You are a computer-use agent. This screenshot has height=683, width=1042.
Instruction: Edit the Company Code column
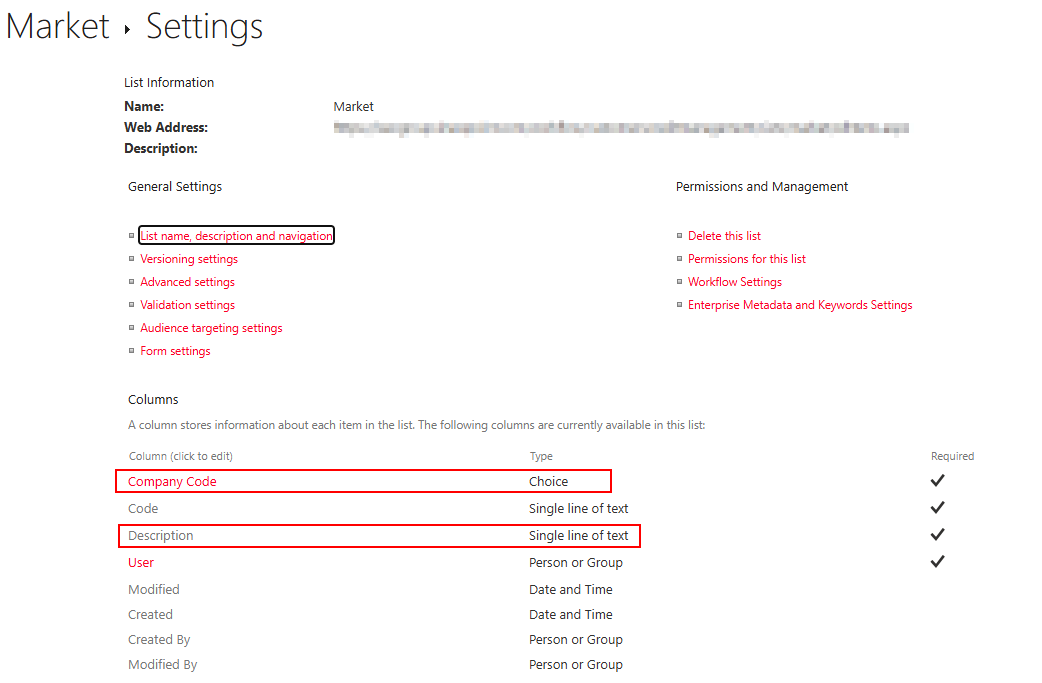172,482
